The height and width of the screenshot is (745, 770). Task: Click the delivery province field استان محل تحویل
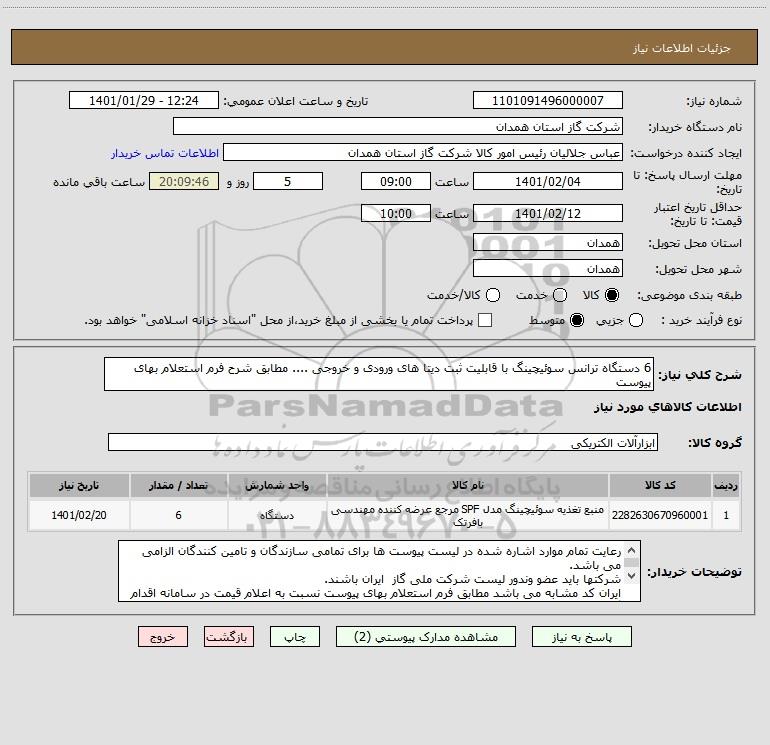click(x=548, y=243)
